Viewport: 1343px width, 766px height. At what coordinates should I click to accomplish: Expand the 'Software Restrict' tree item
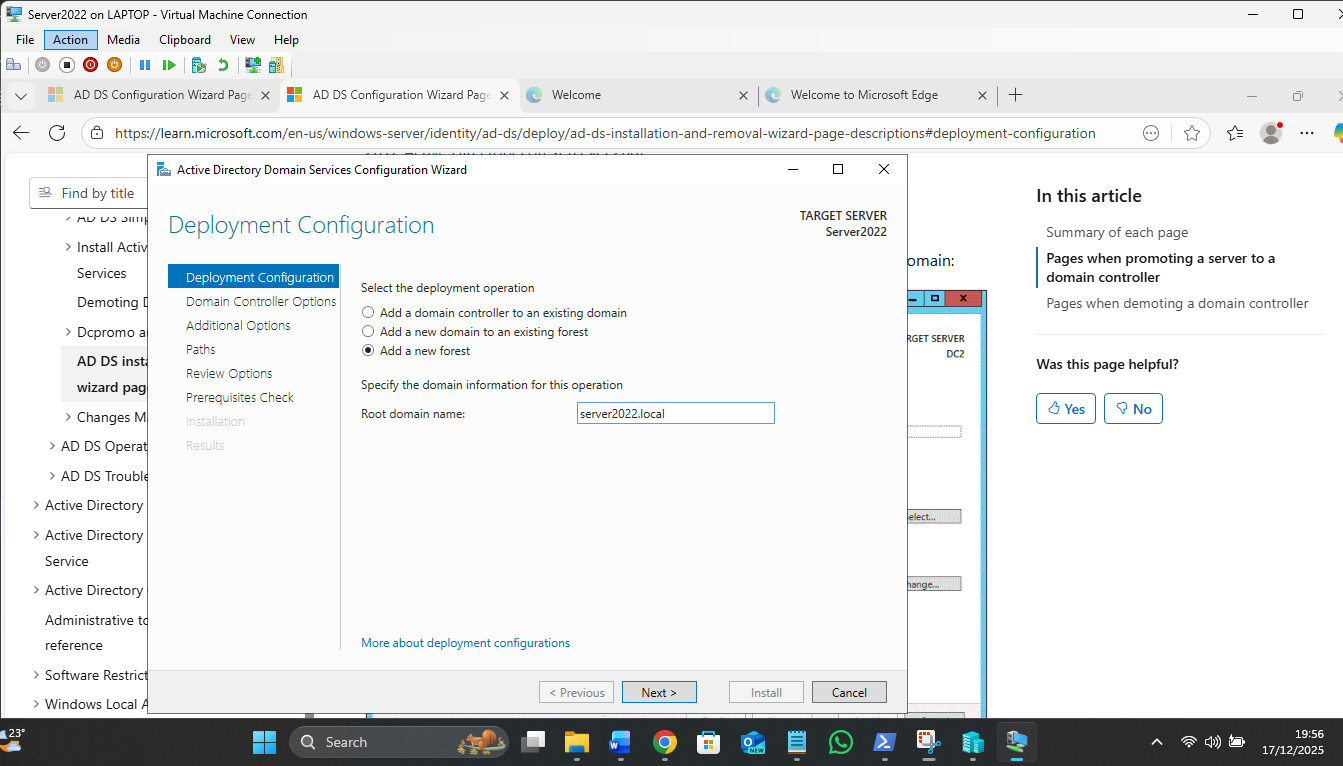point(37,675)
